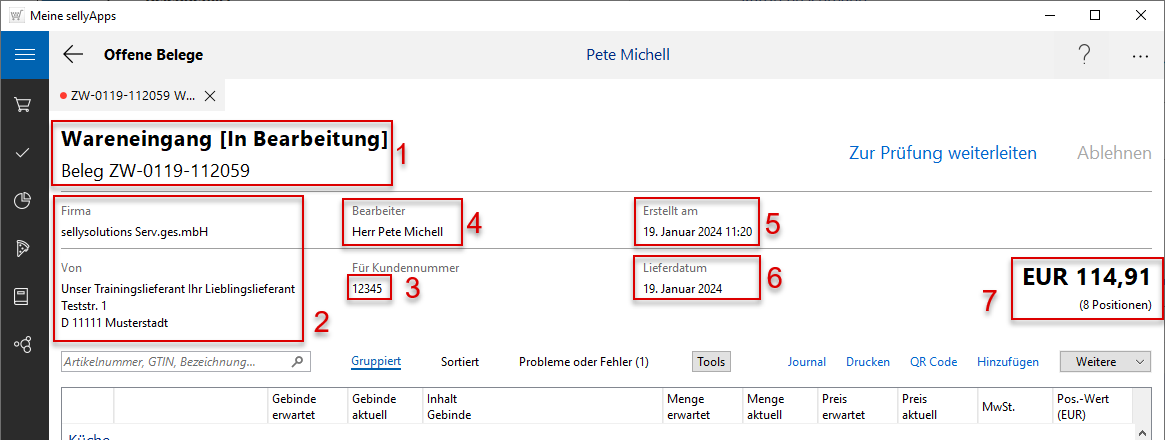Open the shopping cart section in sidebar
Image resolution: width=1165 pixels, height=440 pixels.
[x=23, y=104]
